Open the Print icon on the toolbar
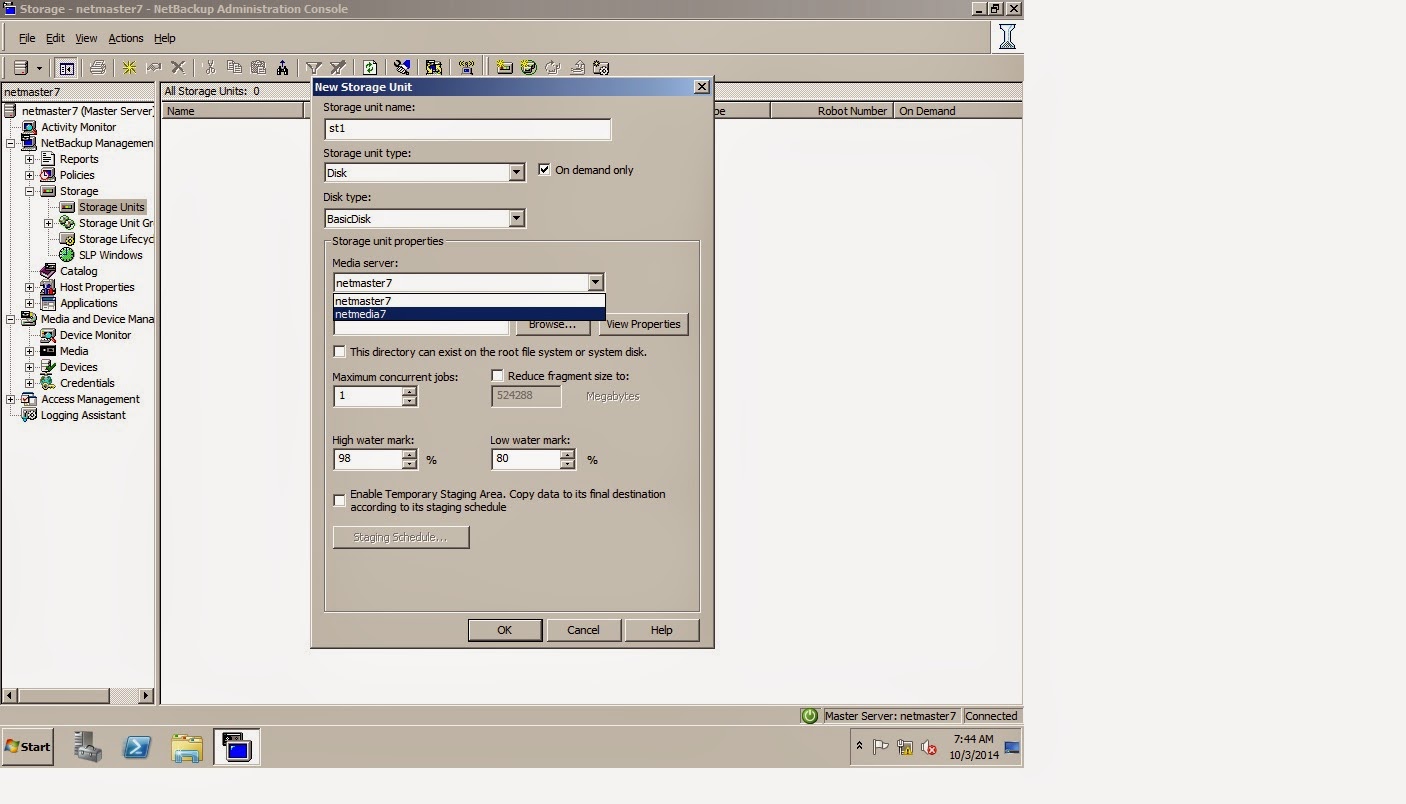This screenshot has width=1406, height=804. [98, 67]
